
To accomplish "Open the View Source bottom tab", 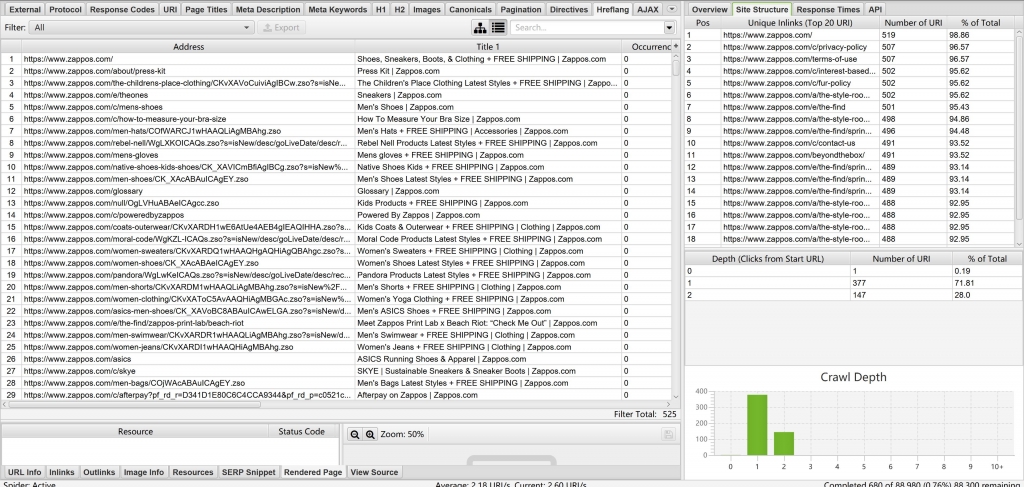I will (374, 472).
